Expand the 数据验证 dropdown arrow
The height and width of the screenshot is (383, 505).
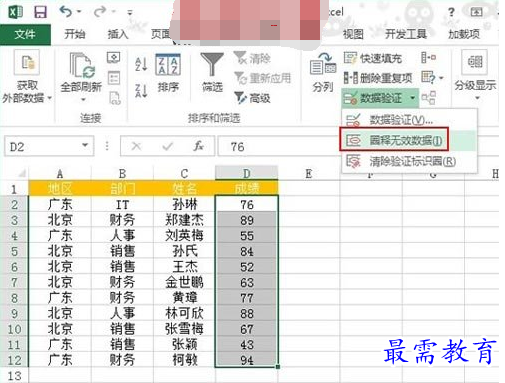tap(413, 98)
